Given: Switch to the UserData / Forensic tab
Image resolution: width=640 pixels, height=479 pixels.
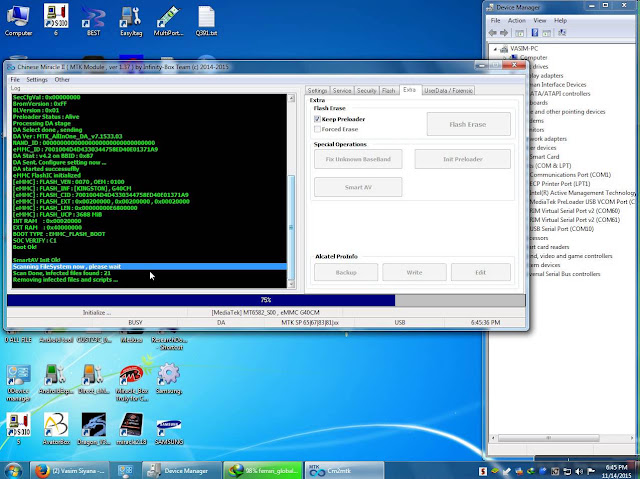Looking at the screenshot, I should [x=448, y=91].
